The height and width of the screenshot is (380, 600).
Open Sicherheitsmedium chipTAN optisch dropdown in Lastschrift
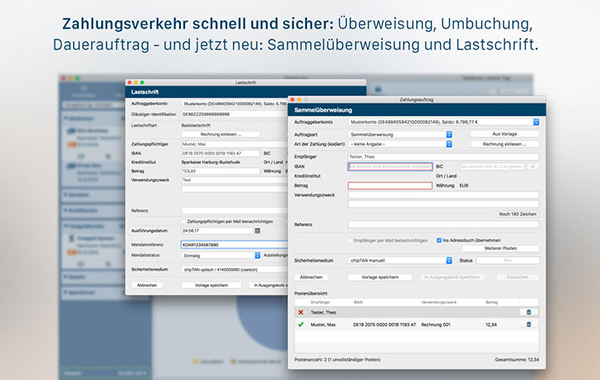235,270
